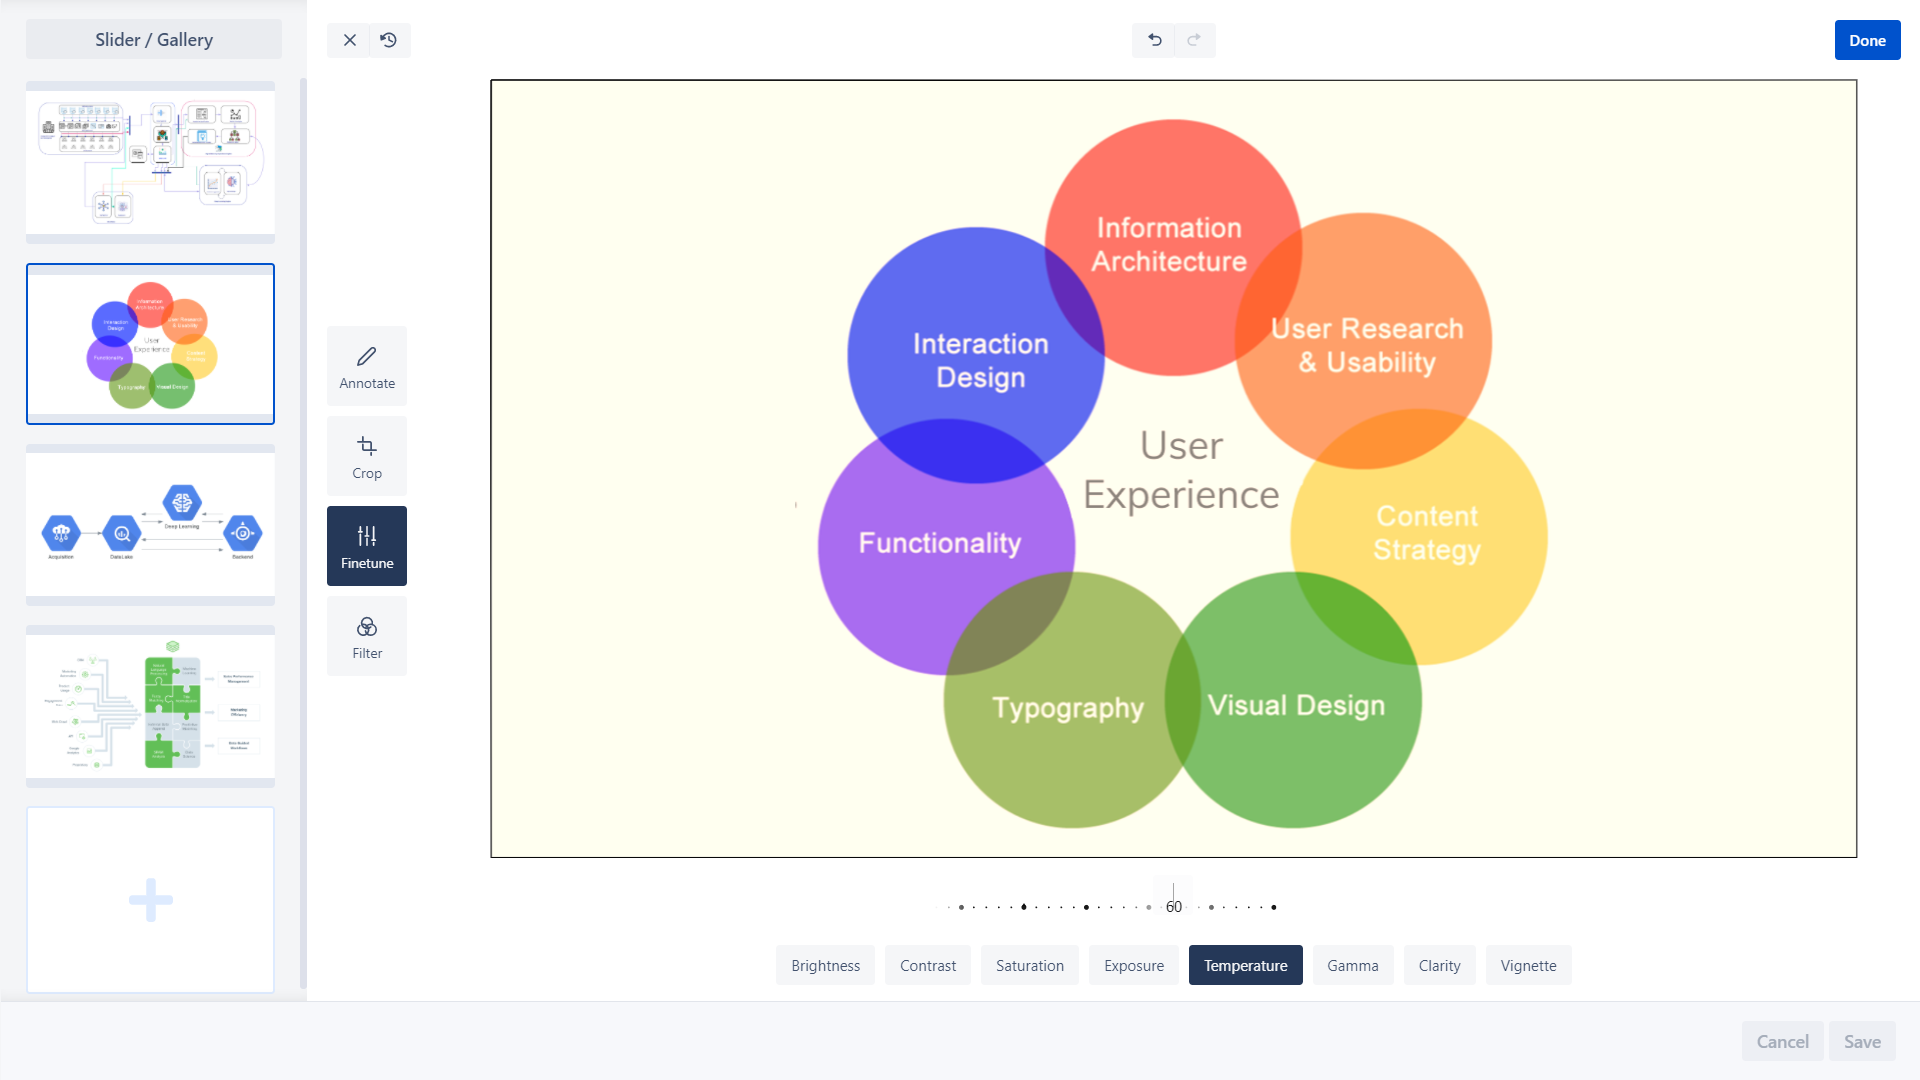Click the plus icon to add slide
The height and width of the screenshot is (1080, 1920).
(x=151, y=900)
